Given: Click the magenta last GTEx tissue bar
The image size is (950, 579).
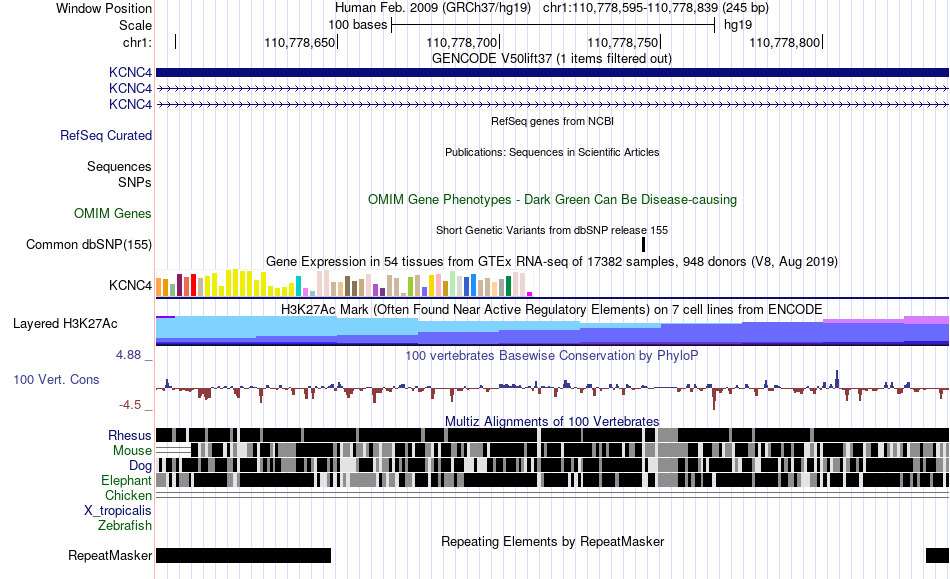Looking at the screenshot, I should (x=530, y=294).
